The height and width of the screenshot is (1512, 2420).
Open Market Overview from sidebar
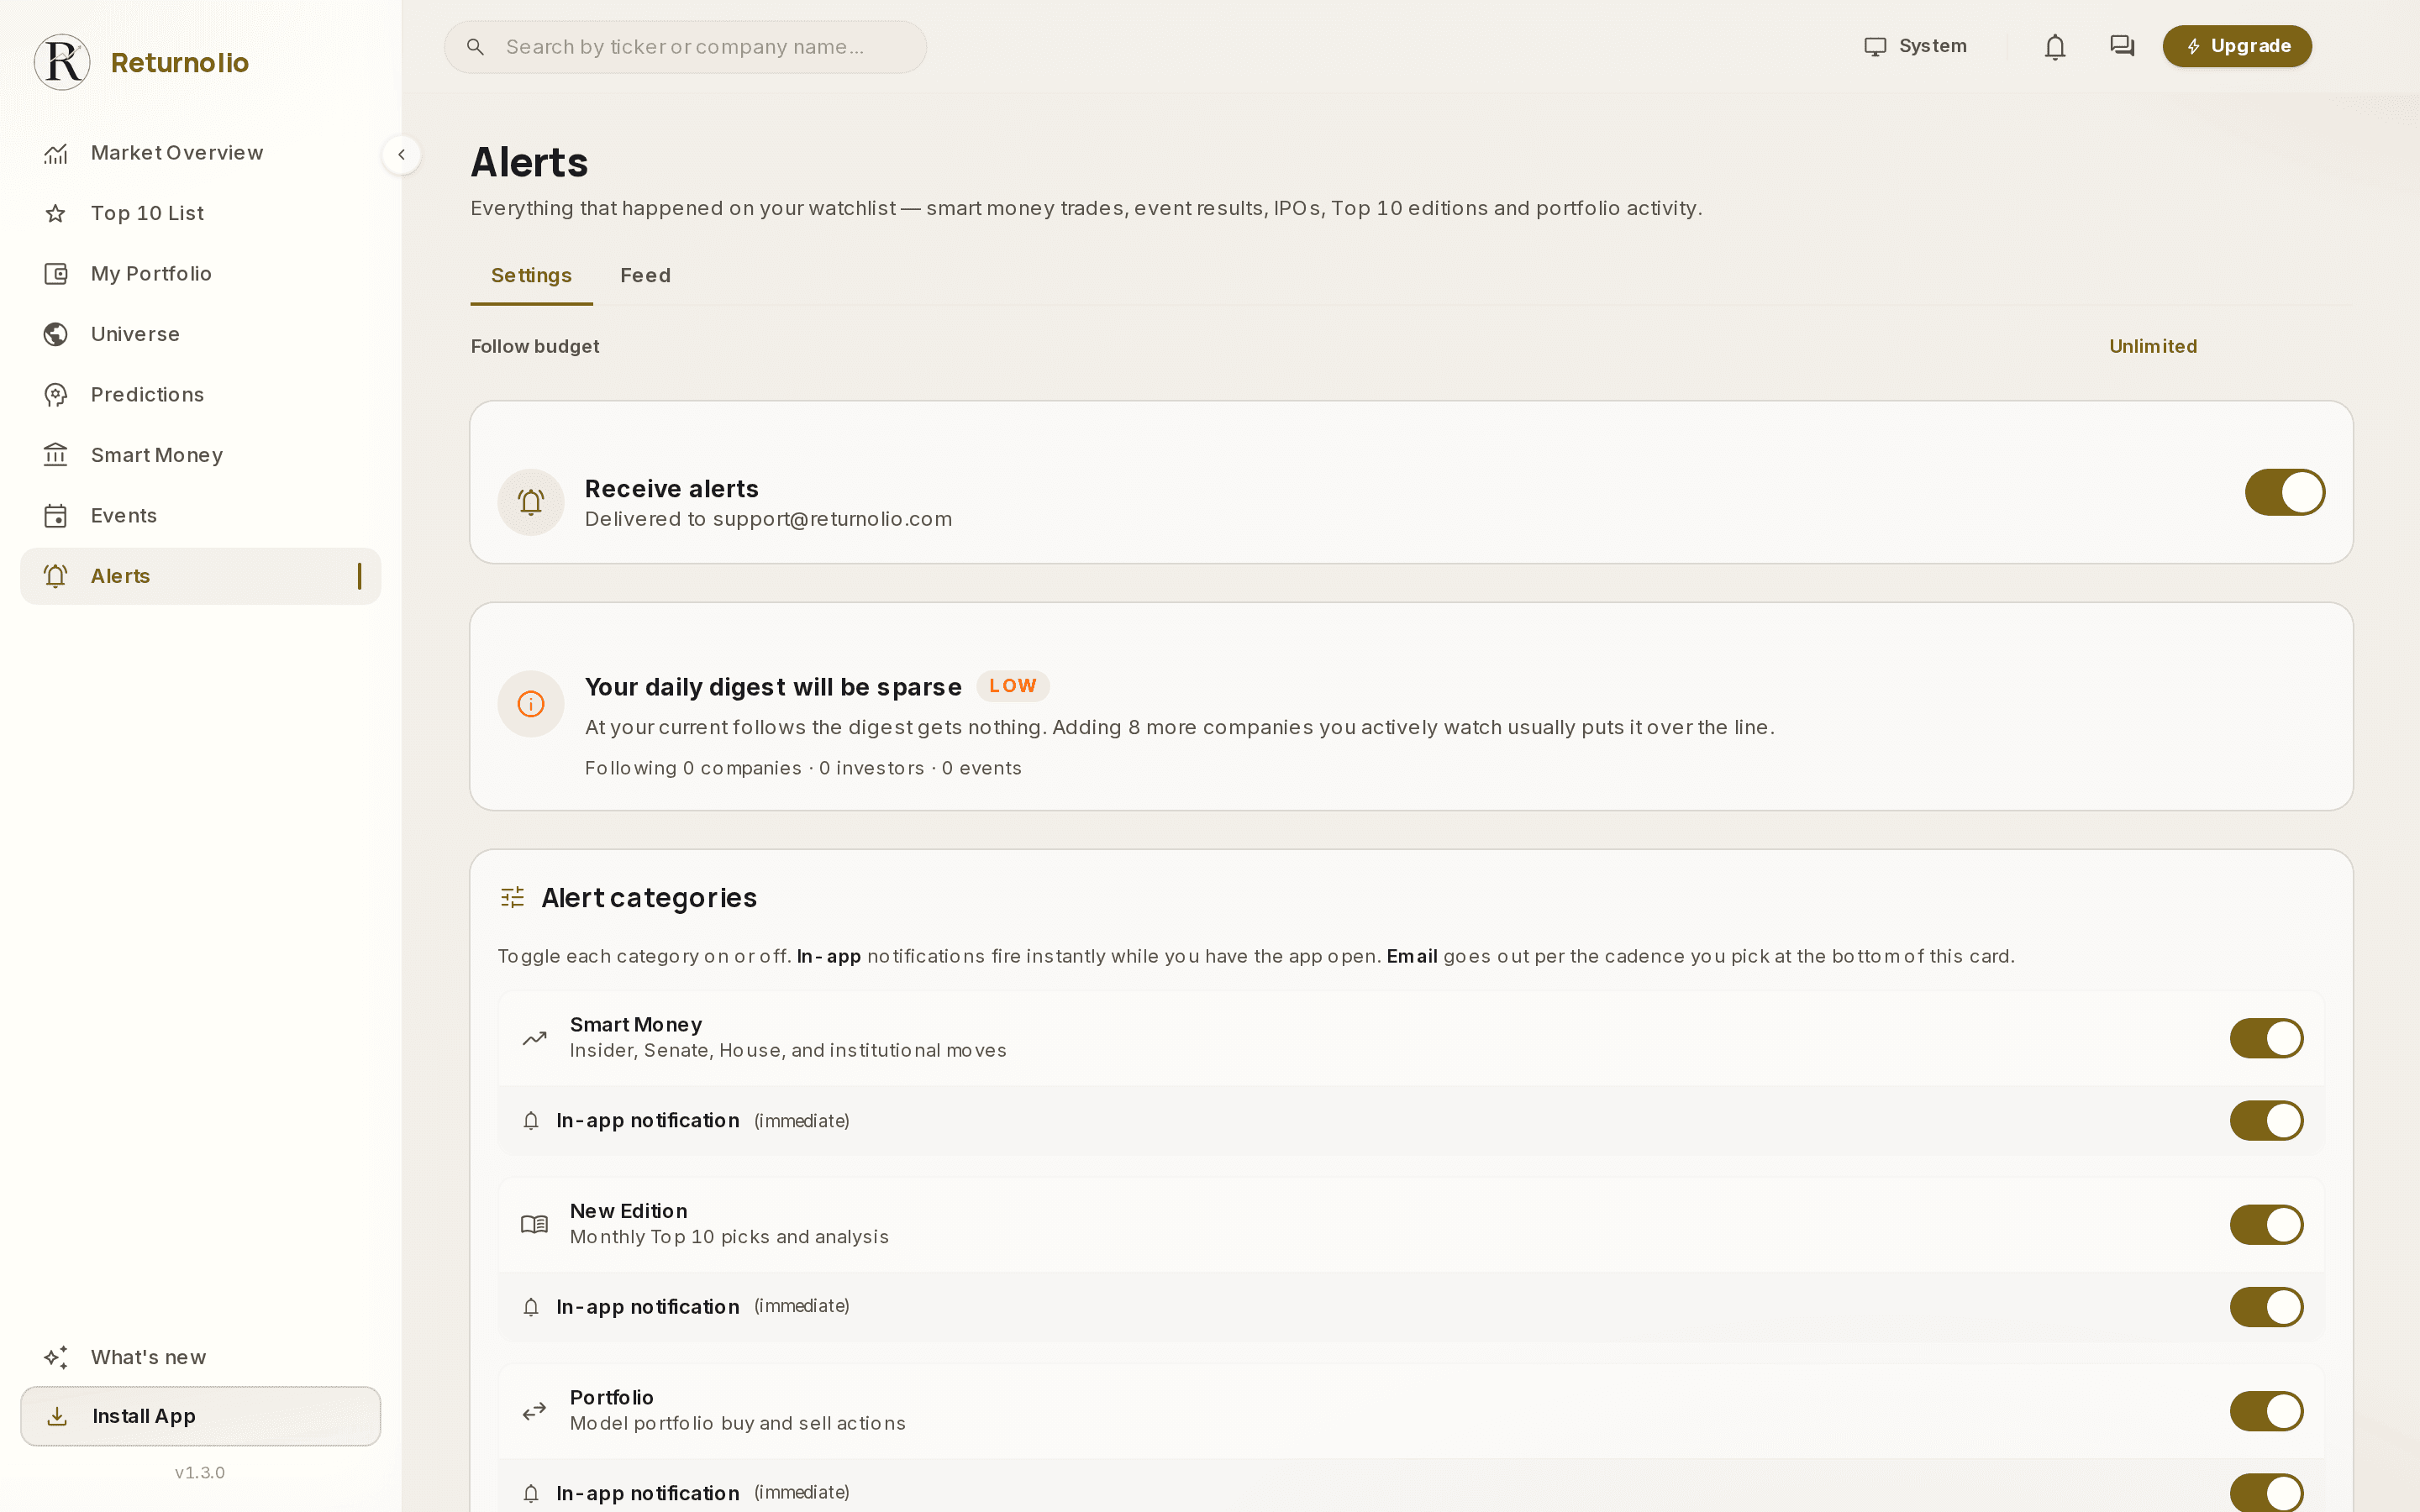pos(200,153)
